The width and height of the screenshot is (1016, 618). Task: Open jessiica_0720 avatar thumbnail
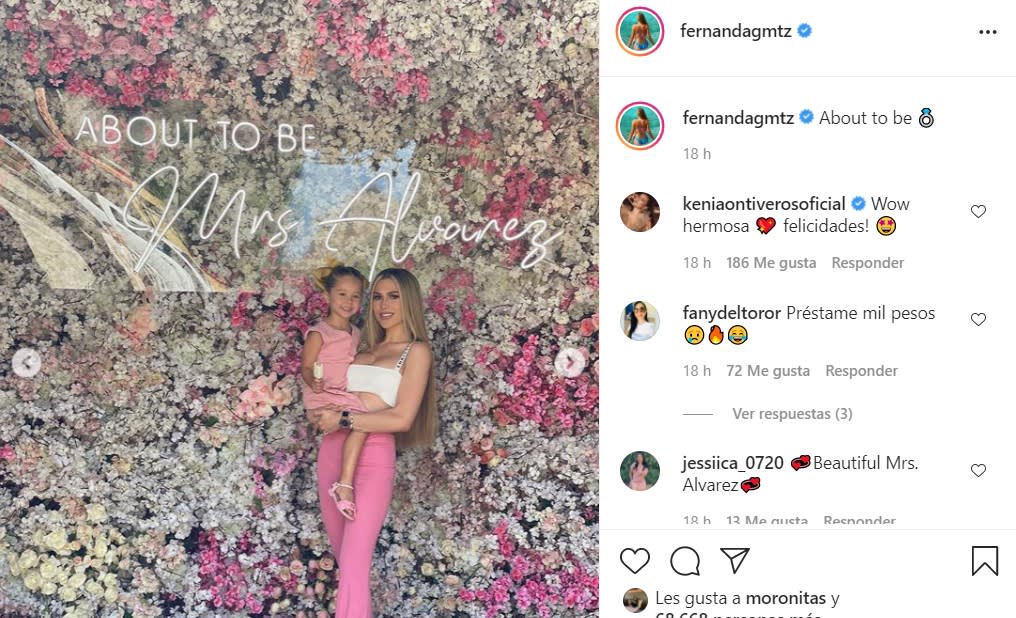640,471
